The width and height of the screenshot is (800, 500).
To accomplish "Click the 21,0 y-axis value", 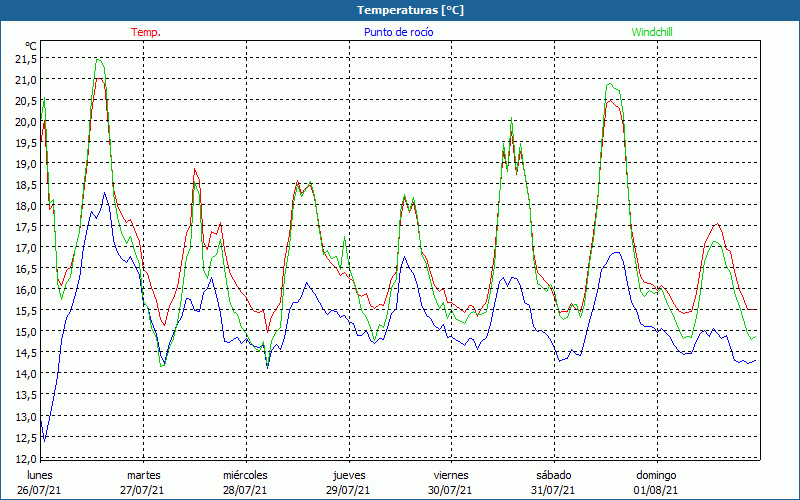I will 26,80.
